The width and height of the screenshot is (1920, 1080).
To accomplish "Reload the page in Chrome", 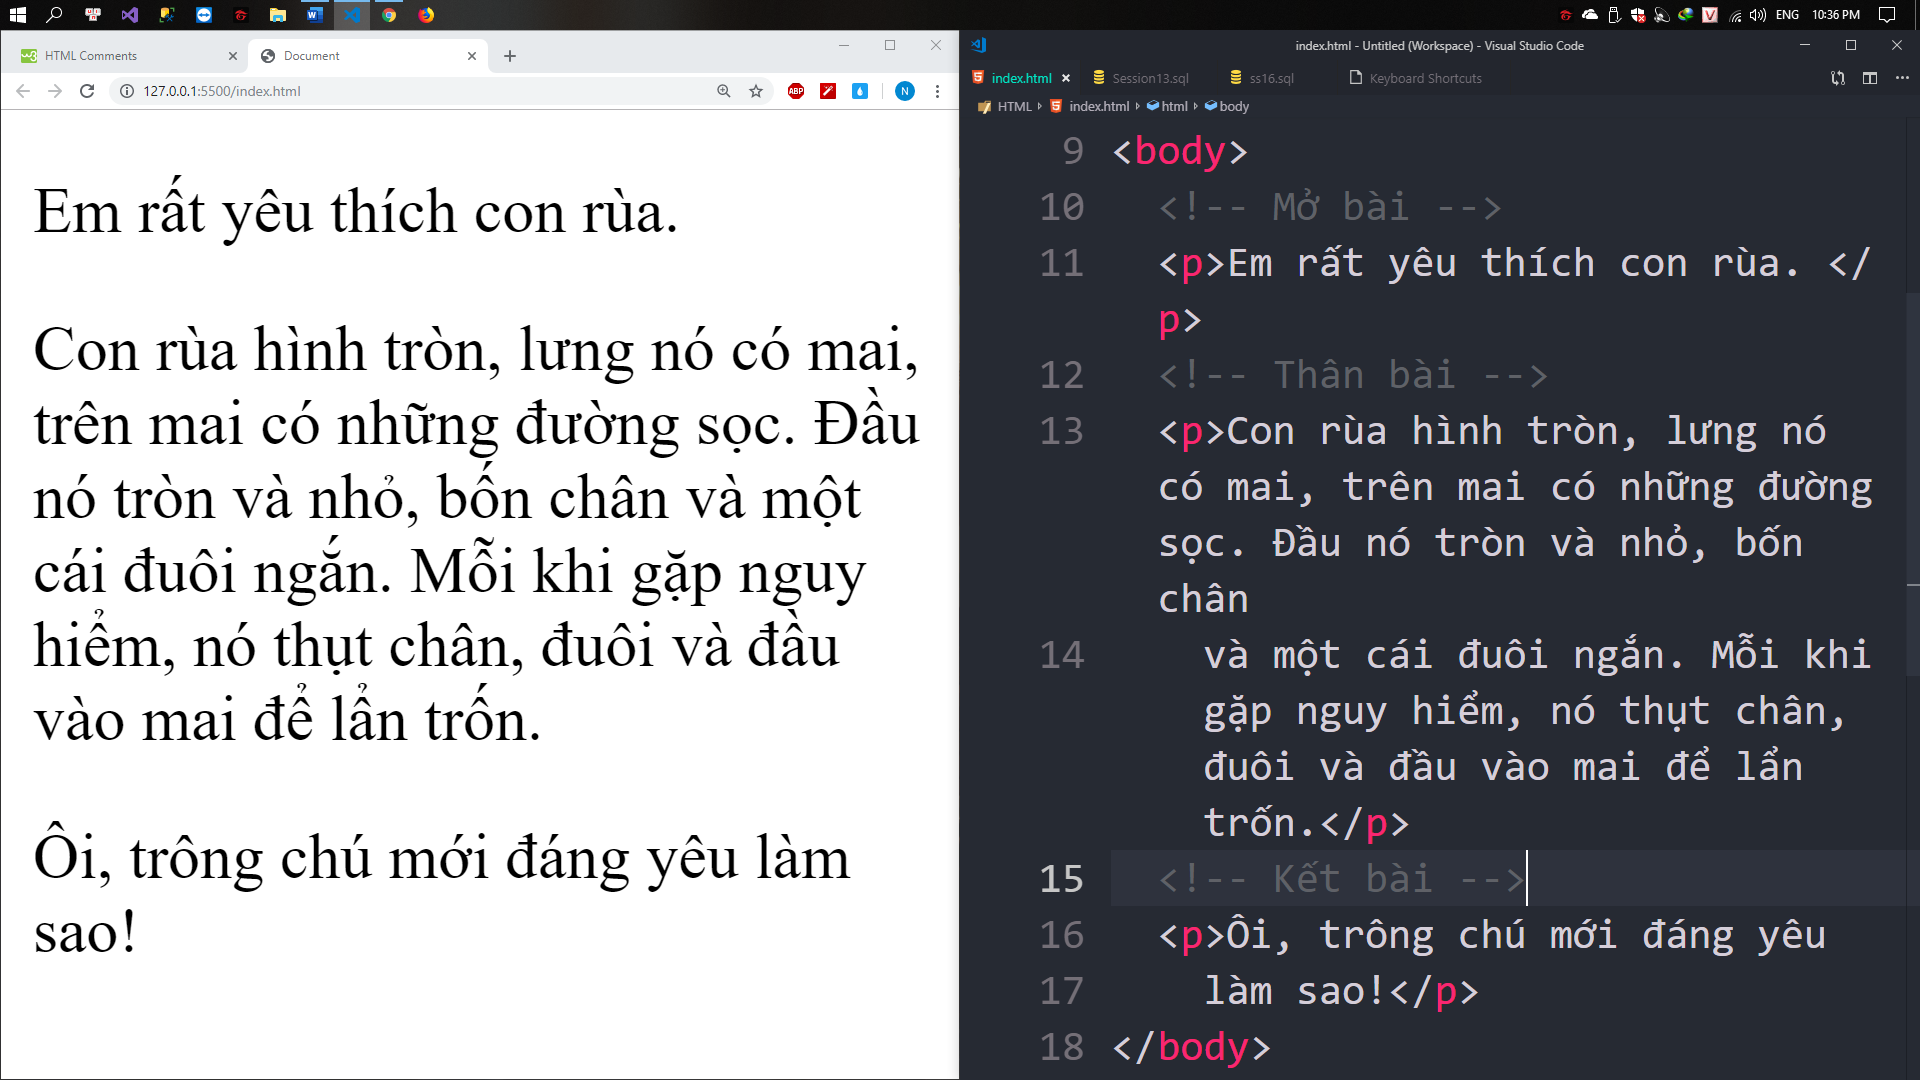I will (x=87, y=91).
